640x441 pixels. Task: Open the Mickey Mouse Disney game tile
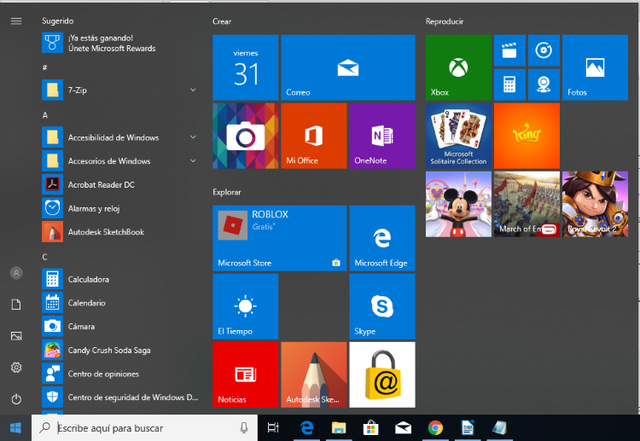pos(458,204)
